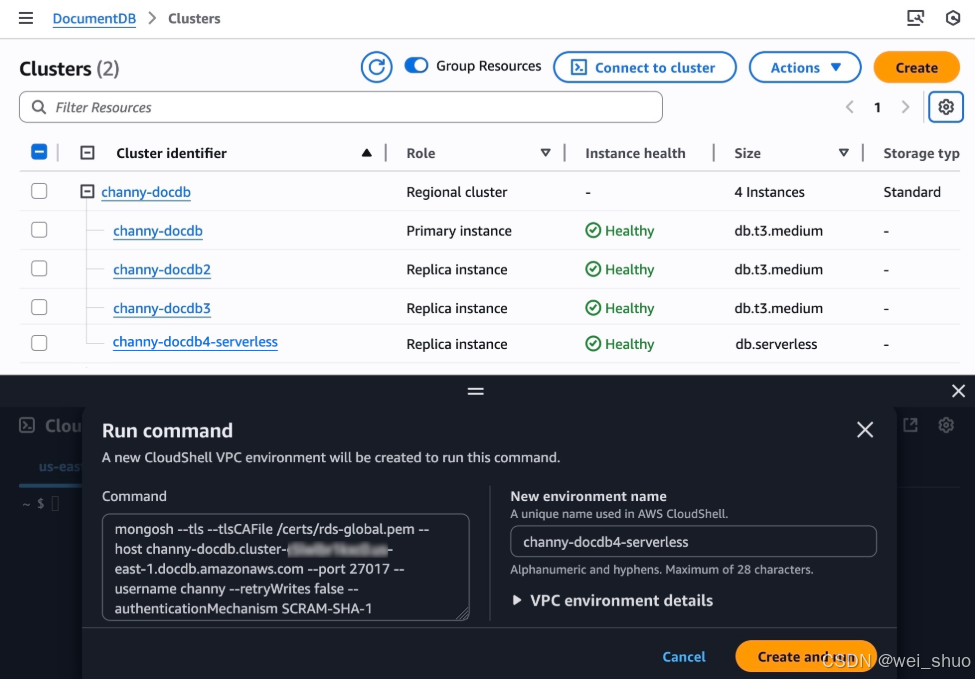Click the Command textarea resize grip
This screenshot has width=975, height=679.
pos(463,614)
